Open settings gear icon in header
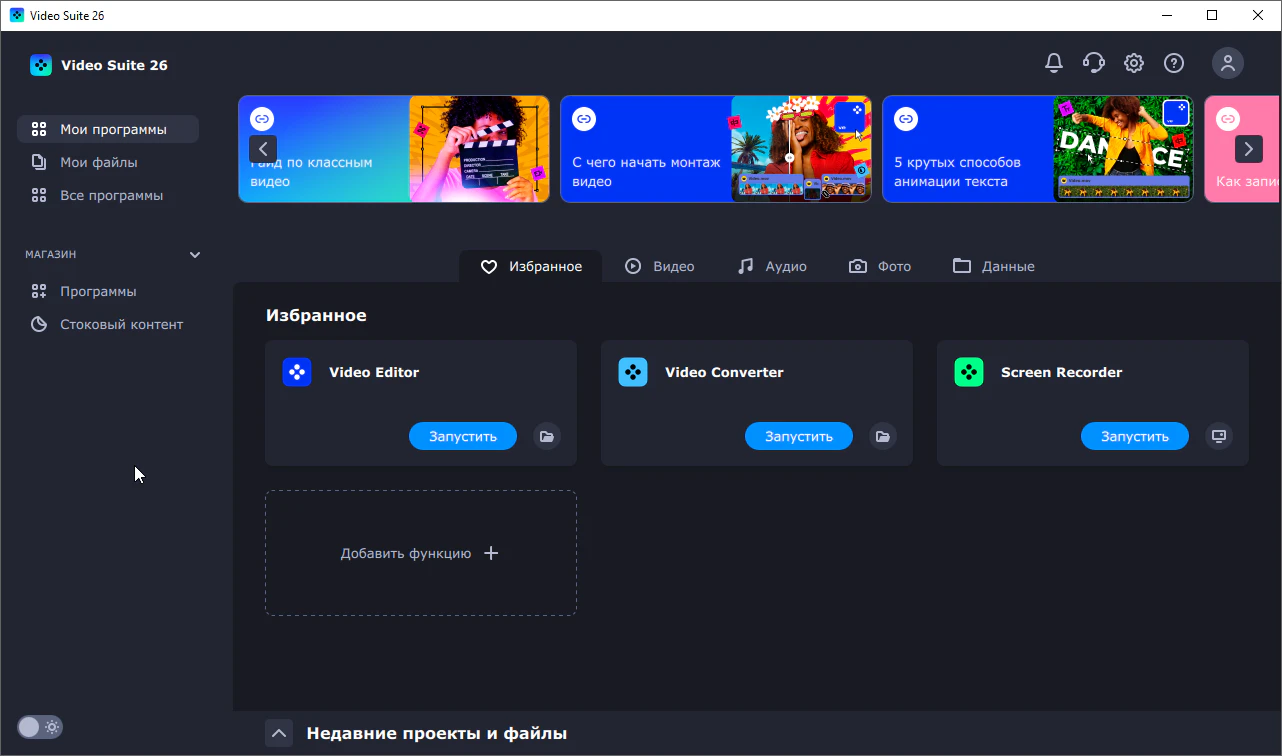The width and height of the screenshot is (1282, 756). 1134,63
